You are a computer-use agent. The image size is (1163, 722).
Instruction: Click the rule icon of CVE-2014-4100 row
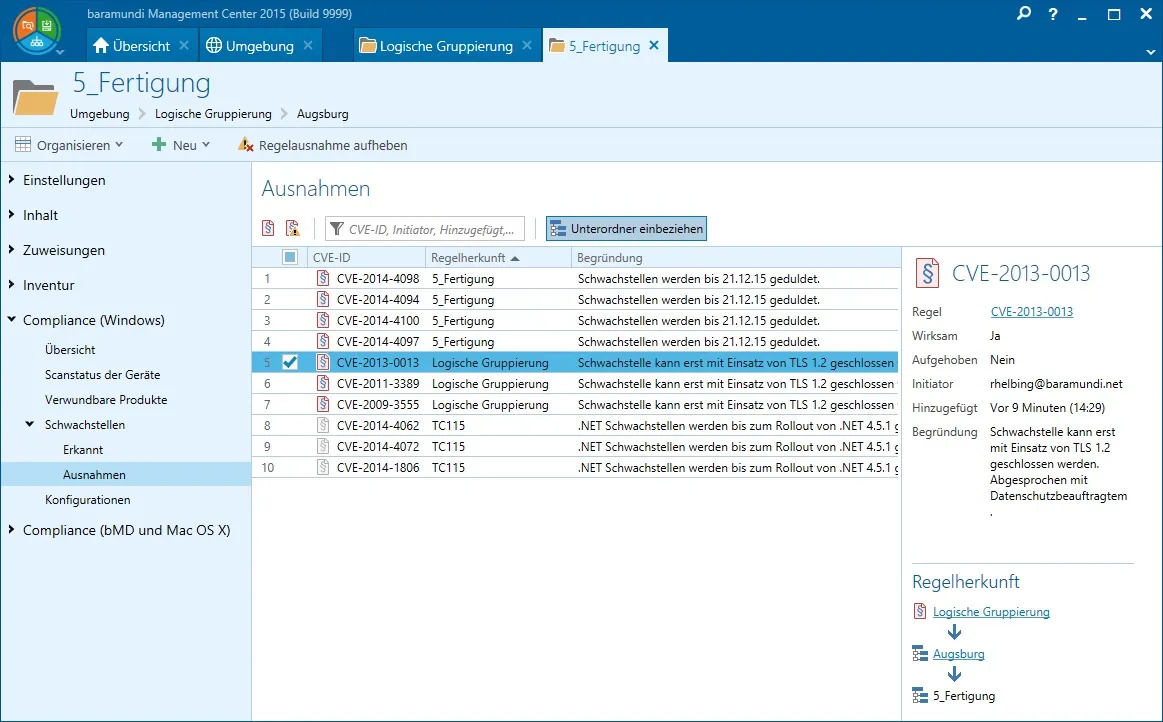tap(323, 320)
